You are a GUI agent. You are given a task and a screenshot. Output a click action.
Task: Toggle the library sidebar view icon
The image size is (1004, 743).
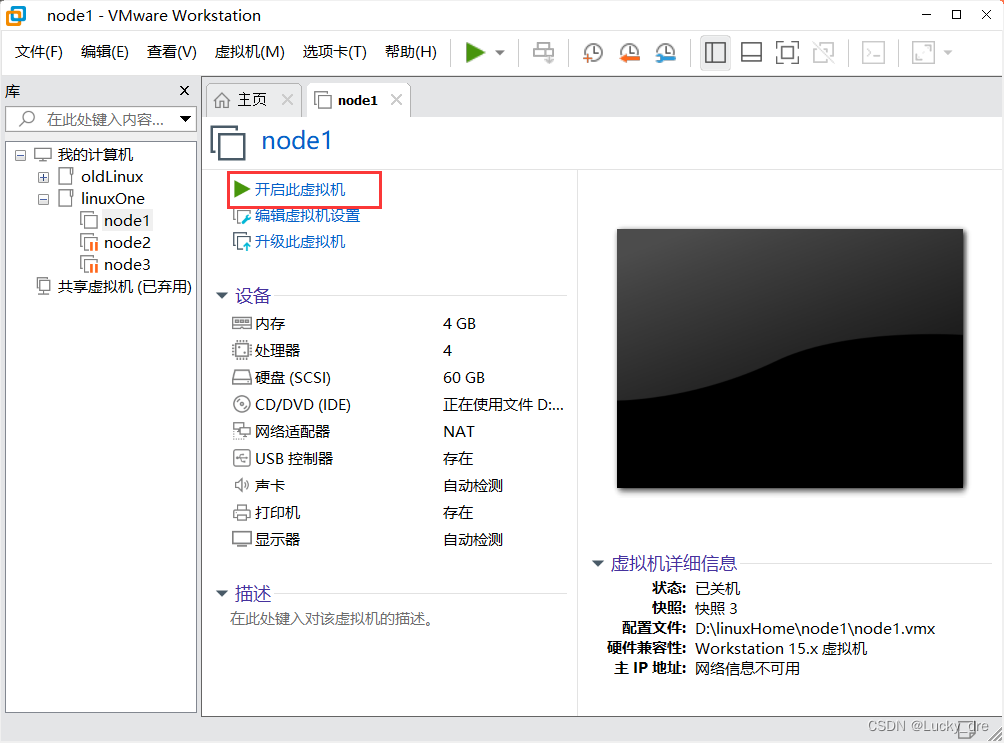(715, 53)
